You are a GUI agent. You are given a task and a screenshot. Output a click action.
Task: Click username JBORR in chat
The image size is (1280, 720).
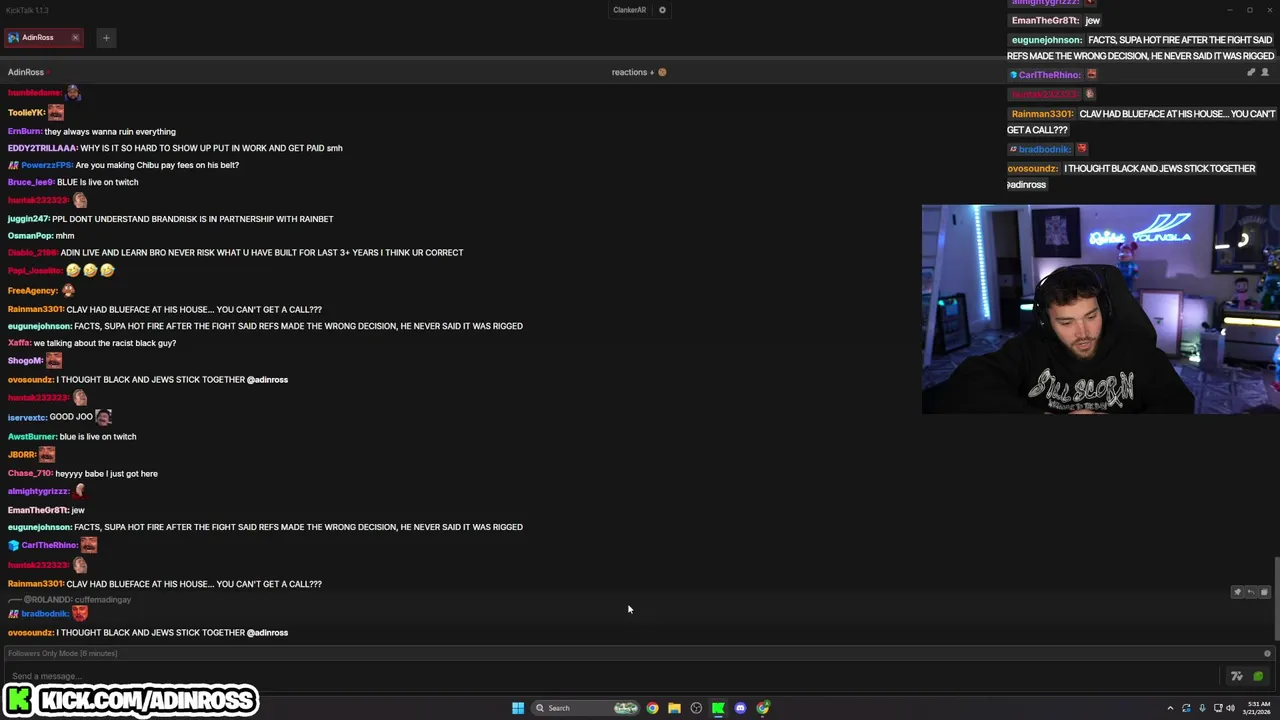(22, 455)
